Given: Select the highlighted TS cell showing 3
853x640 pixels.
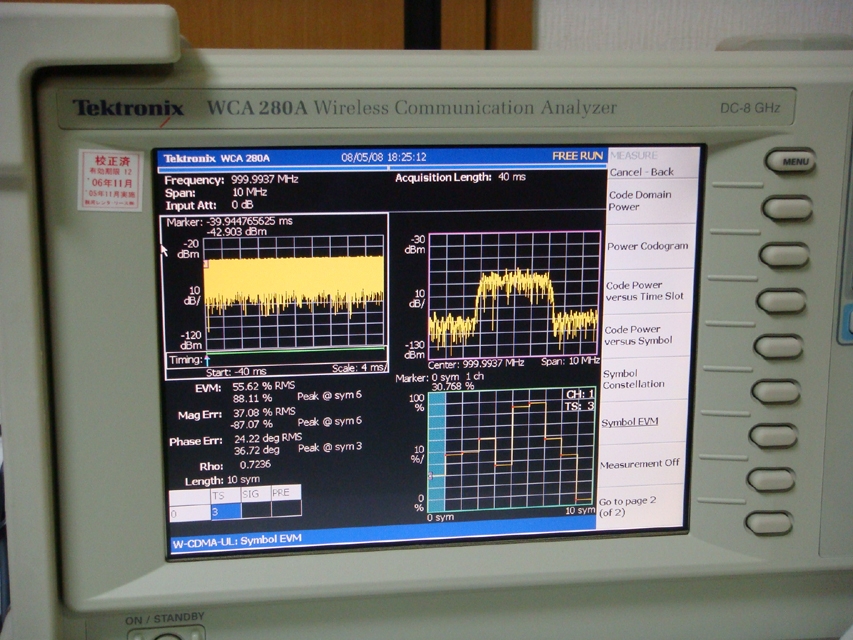Looking at the screenshot, I should point(226,512).
